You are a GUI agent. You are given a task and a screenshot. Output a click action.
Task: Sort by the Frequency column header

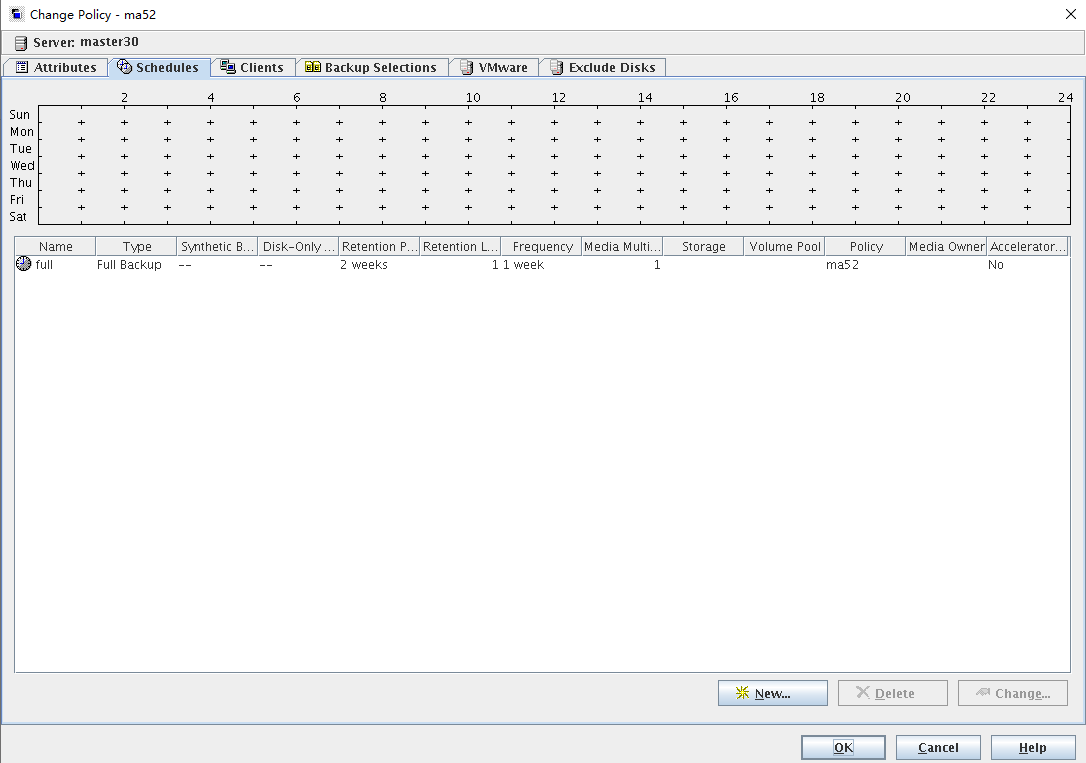tap(542, 247)
